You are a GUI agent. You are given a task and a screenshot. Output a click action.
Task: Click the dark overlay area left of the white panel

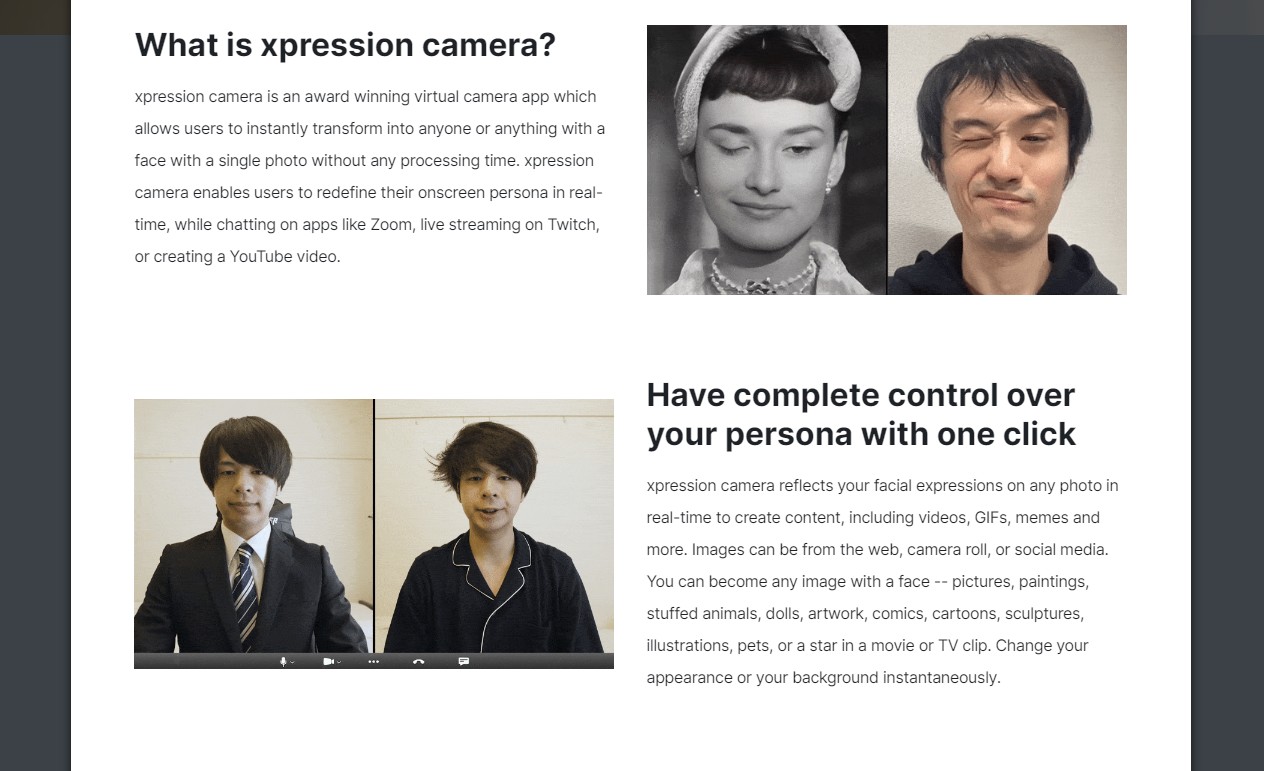[x=35, y=400]
